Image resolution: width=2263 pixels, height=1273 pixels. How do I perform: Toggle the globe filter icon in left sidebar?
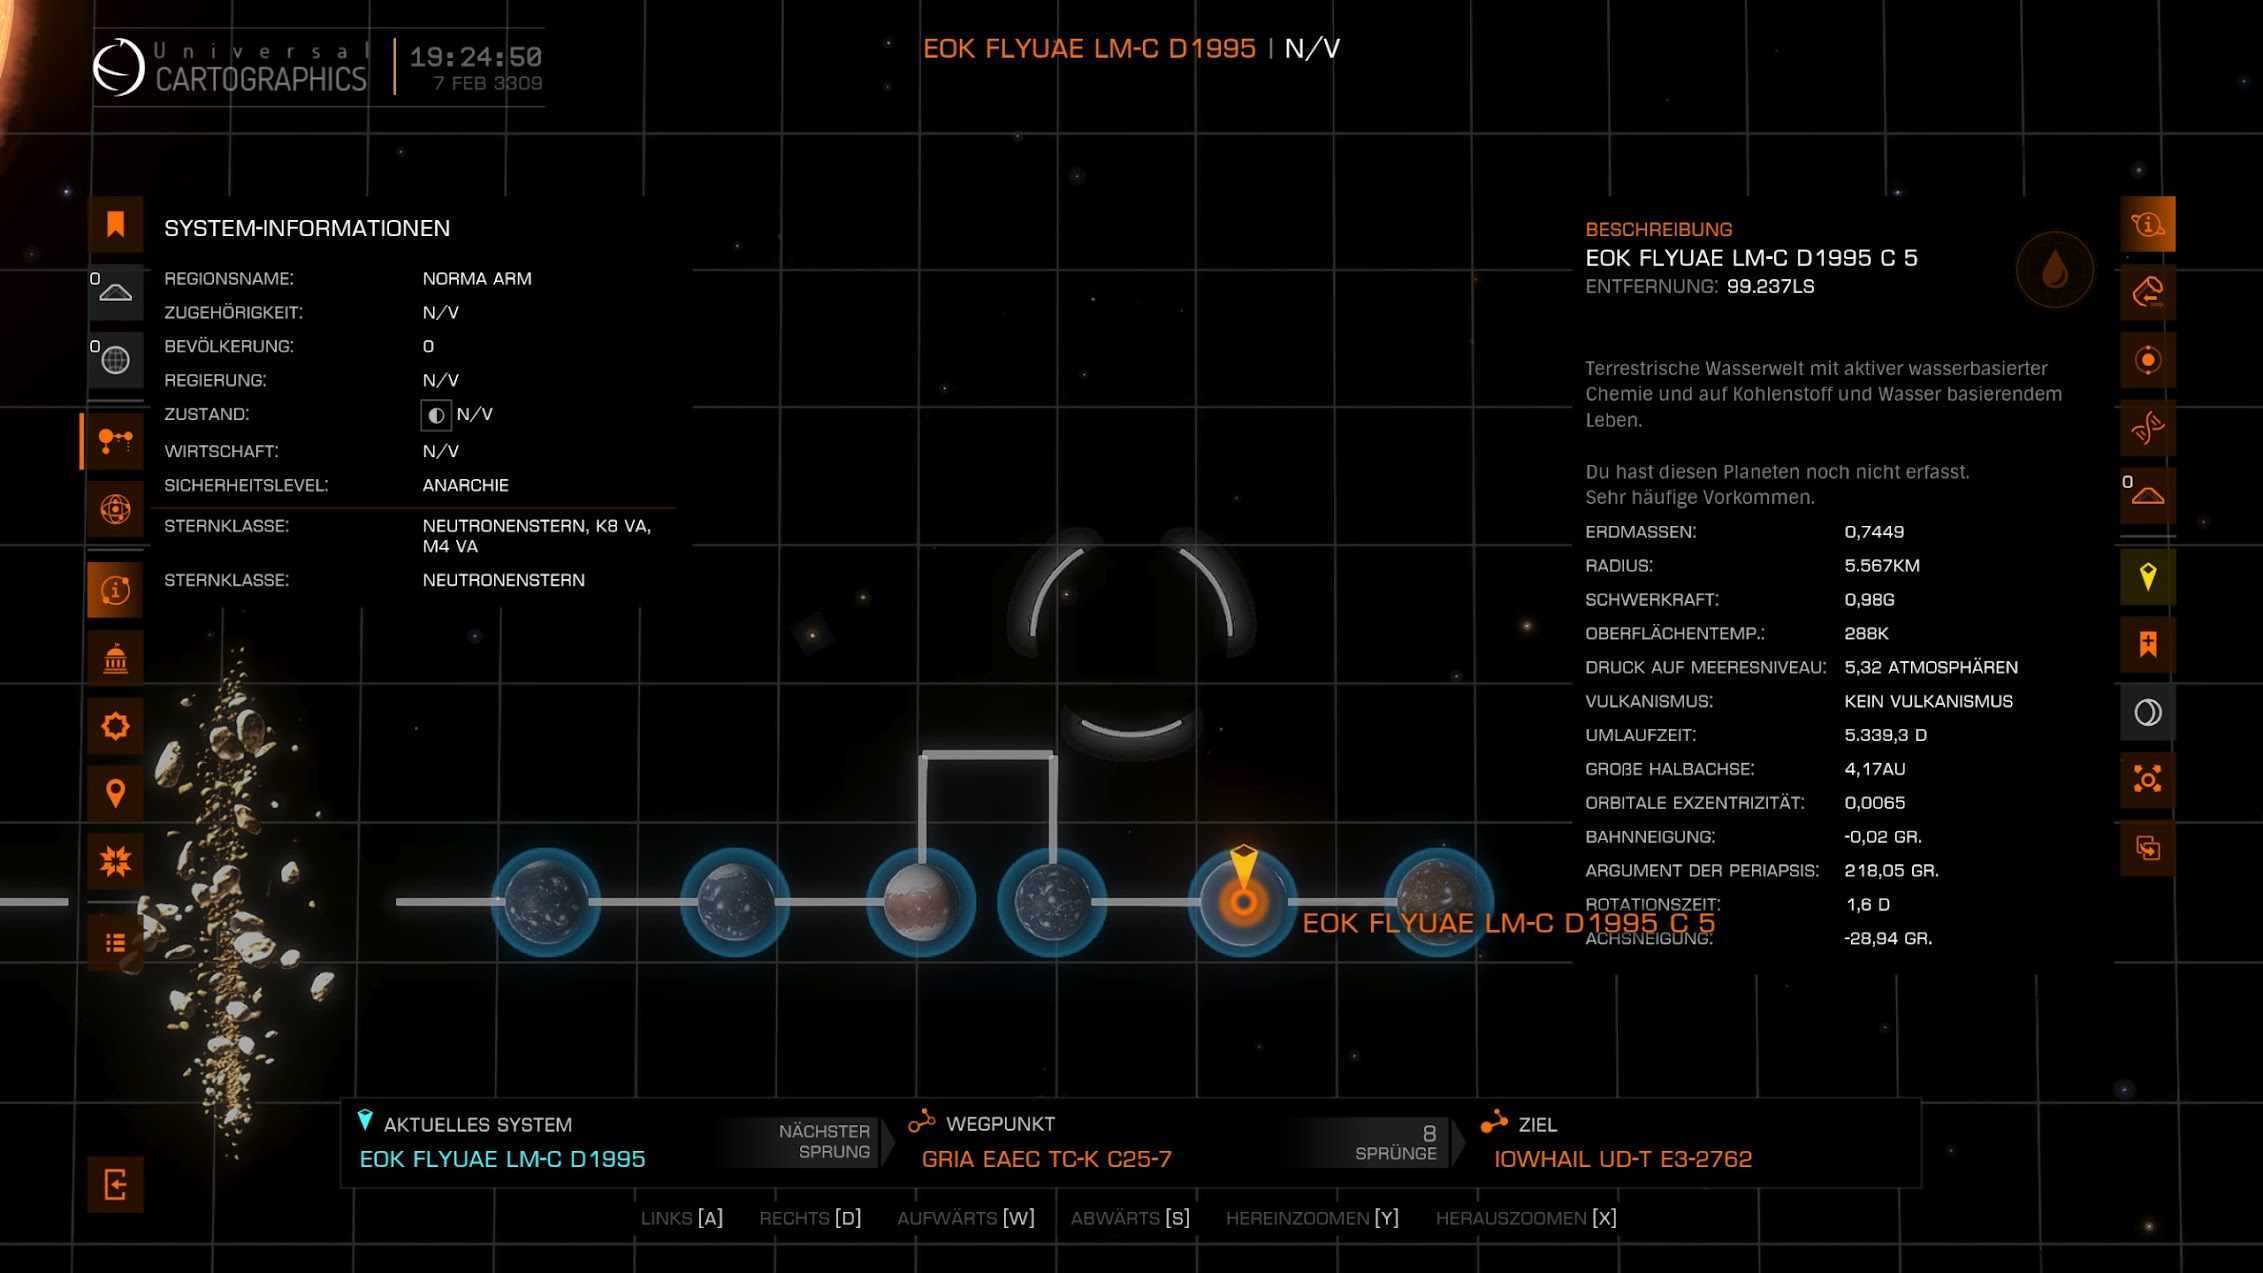coord(115,359)
